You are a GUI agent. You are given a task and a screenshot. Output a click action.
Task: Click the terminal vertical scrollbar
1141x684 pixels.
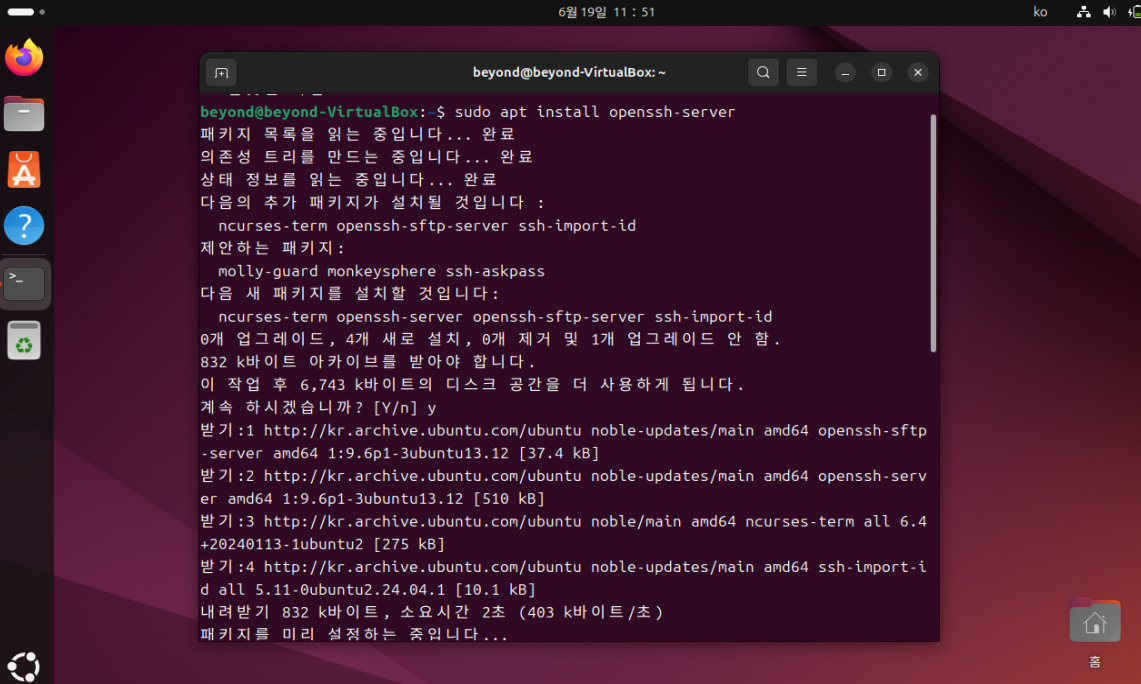pos(933,233)
